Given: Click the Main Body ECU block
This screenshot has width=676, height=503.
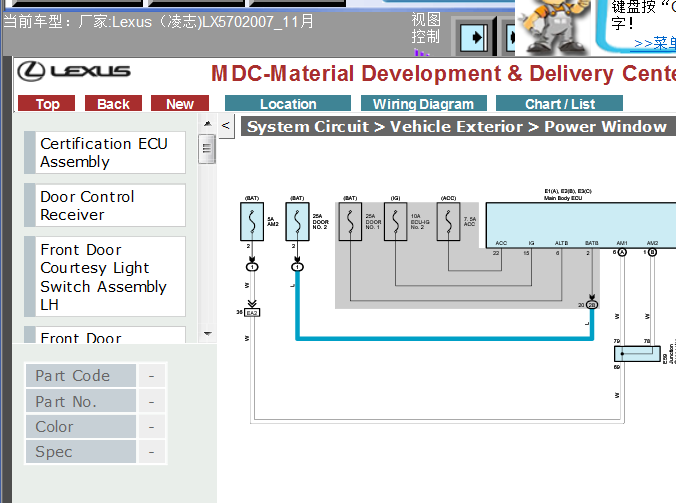Looking at the screenshot, I should (x=581, y=225).
